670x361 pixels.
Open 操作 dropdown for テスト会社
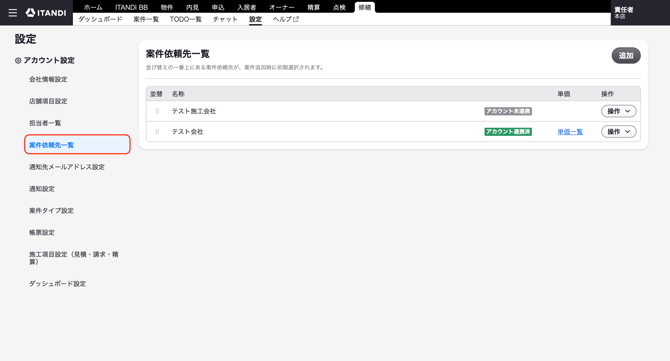point(618,132)
